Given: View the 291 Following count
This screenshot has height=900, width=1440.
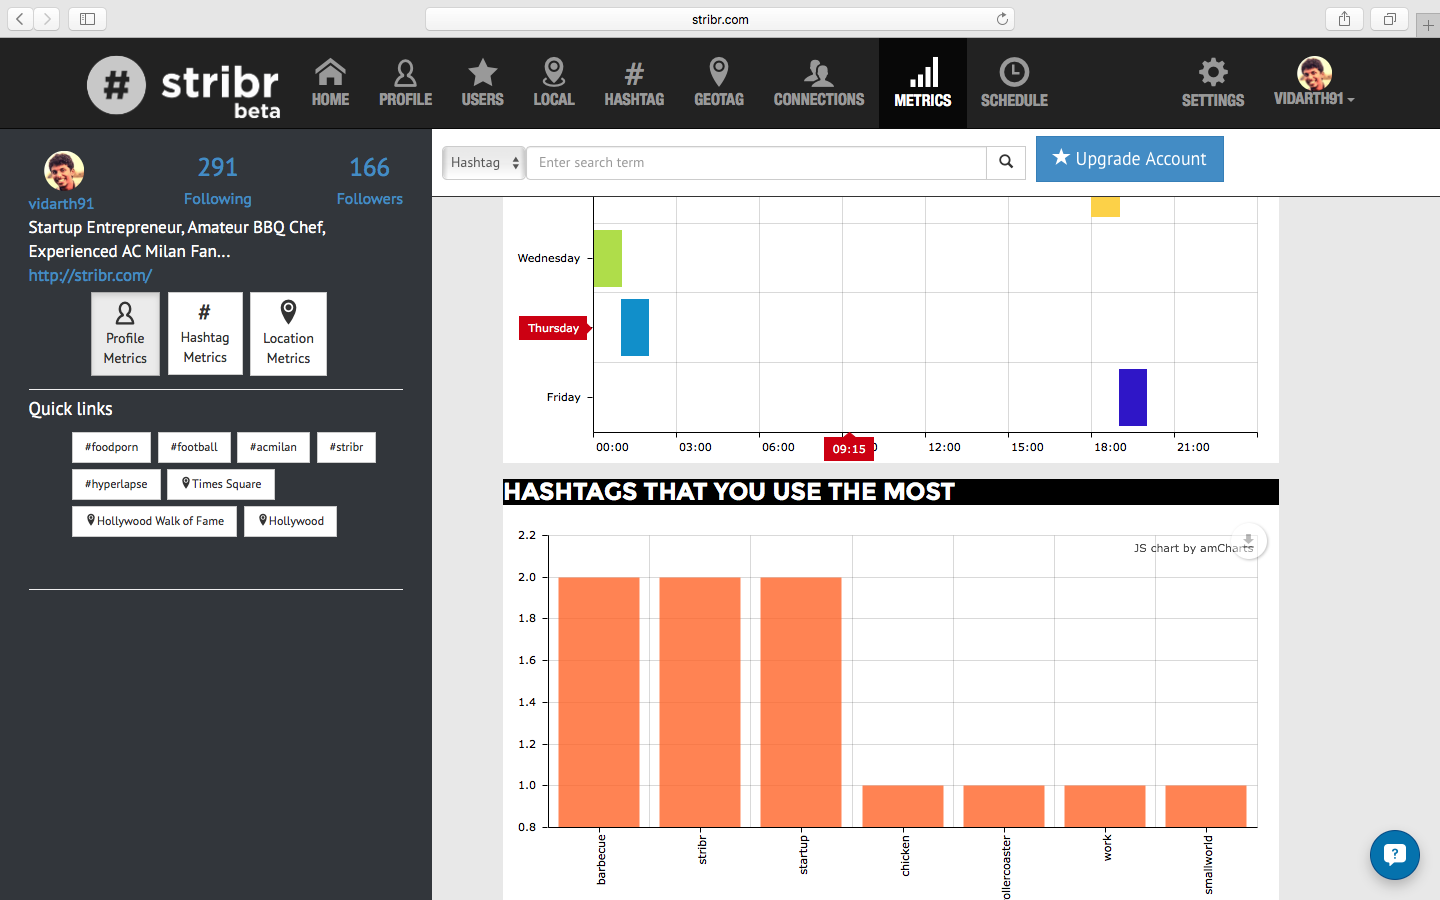Looking at the screenshot, I should [x=217, y=180].
